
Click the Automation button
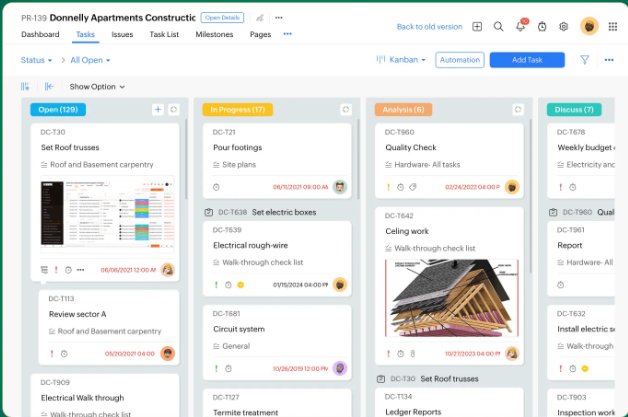coord(460,60)
